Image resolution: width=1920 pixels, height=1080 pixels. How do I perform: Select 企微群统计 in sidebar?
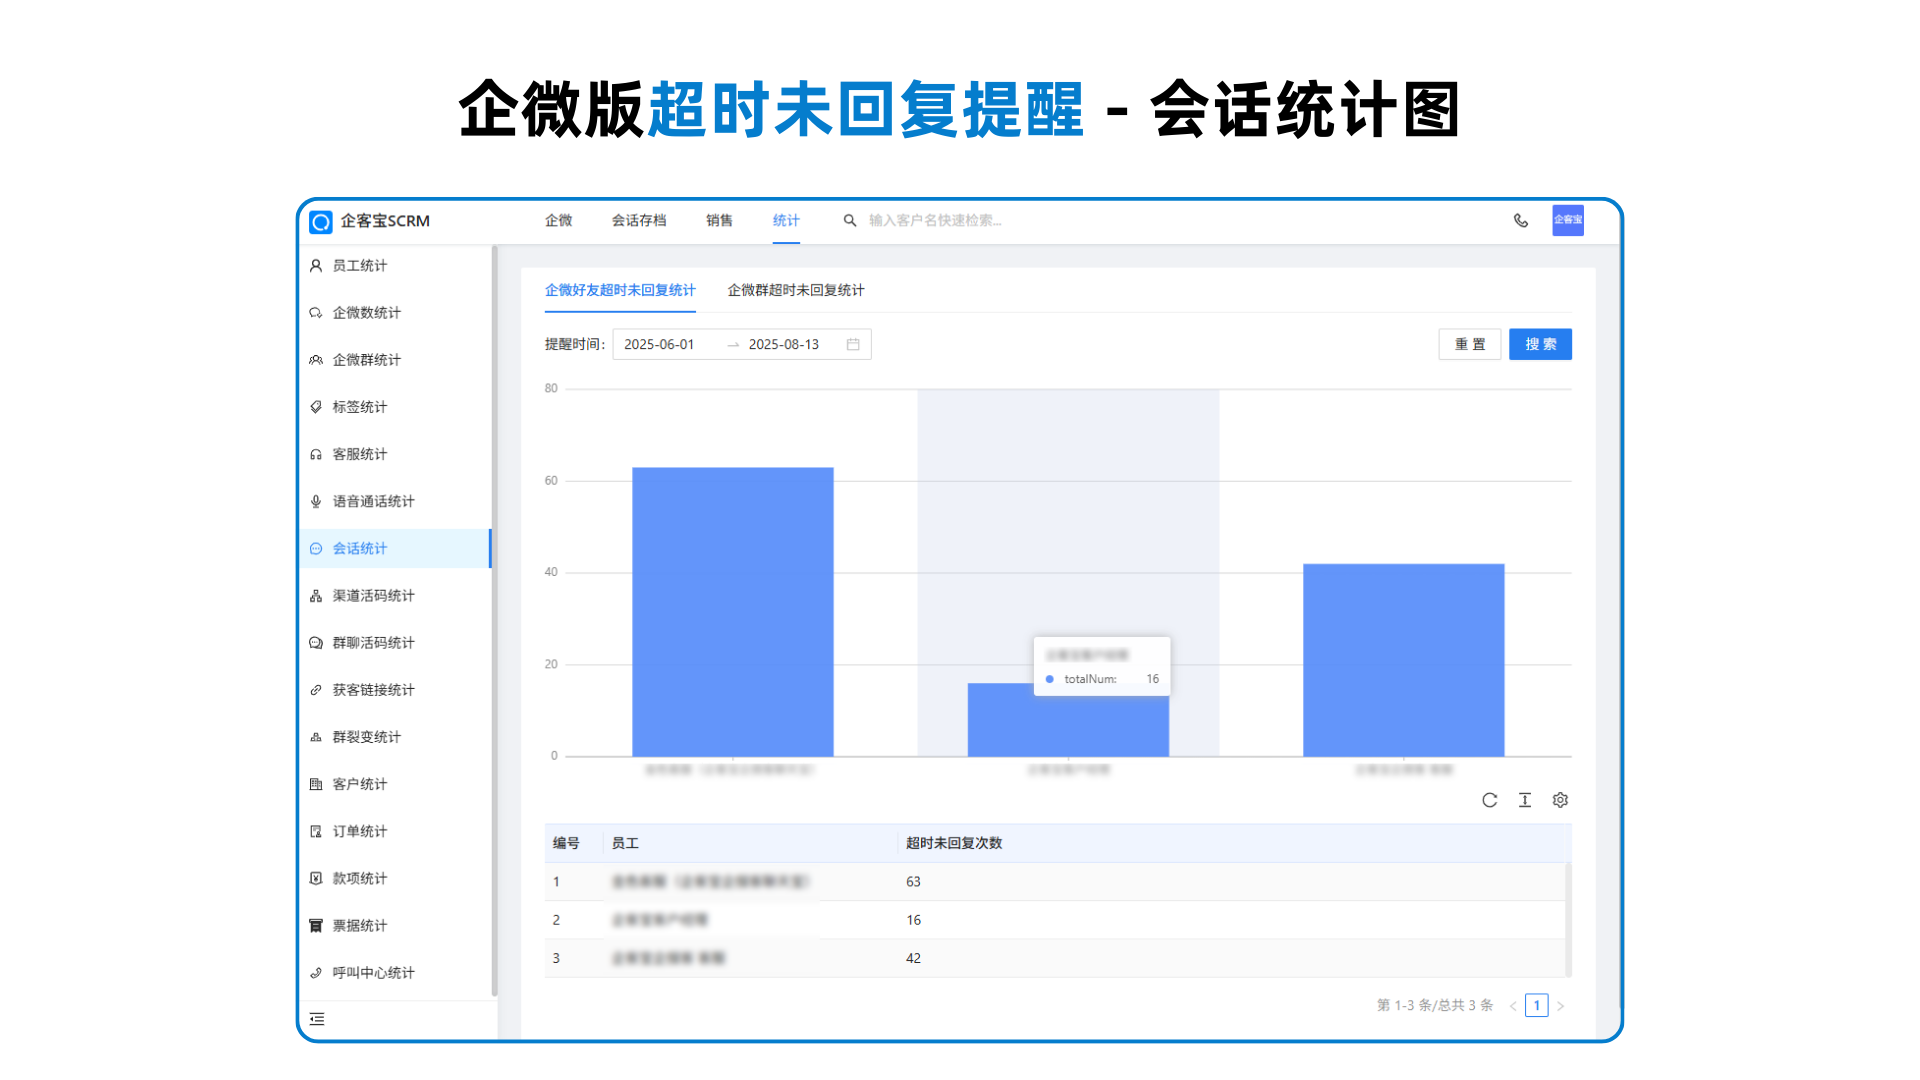(366, 360)
